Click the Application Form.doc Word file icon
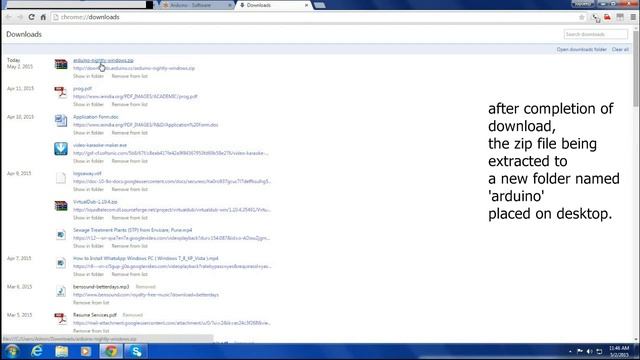The width and height of the screenshot is (640, 360). 61,120
